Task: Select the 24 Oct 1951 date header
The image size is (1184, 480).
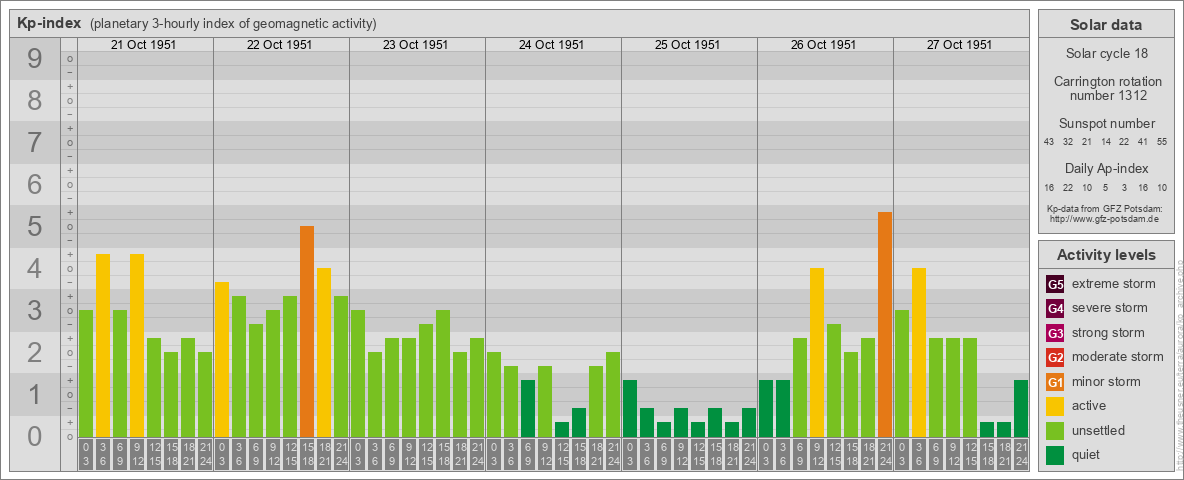Action: (553, 45)
